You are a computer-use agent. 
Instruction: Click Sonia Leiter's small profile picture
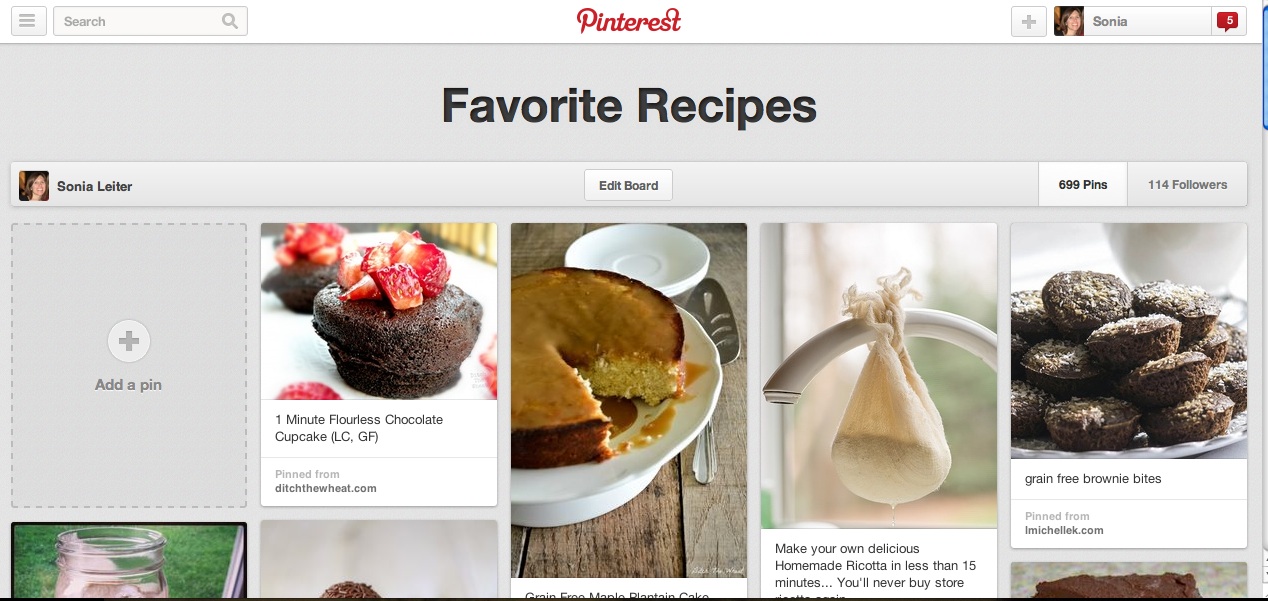34,186
